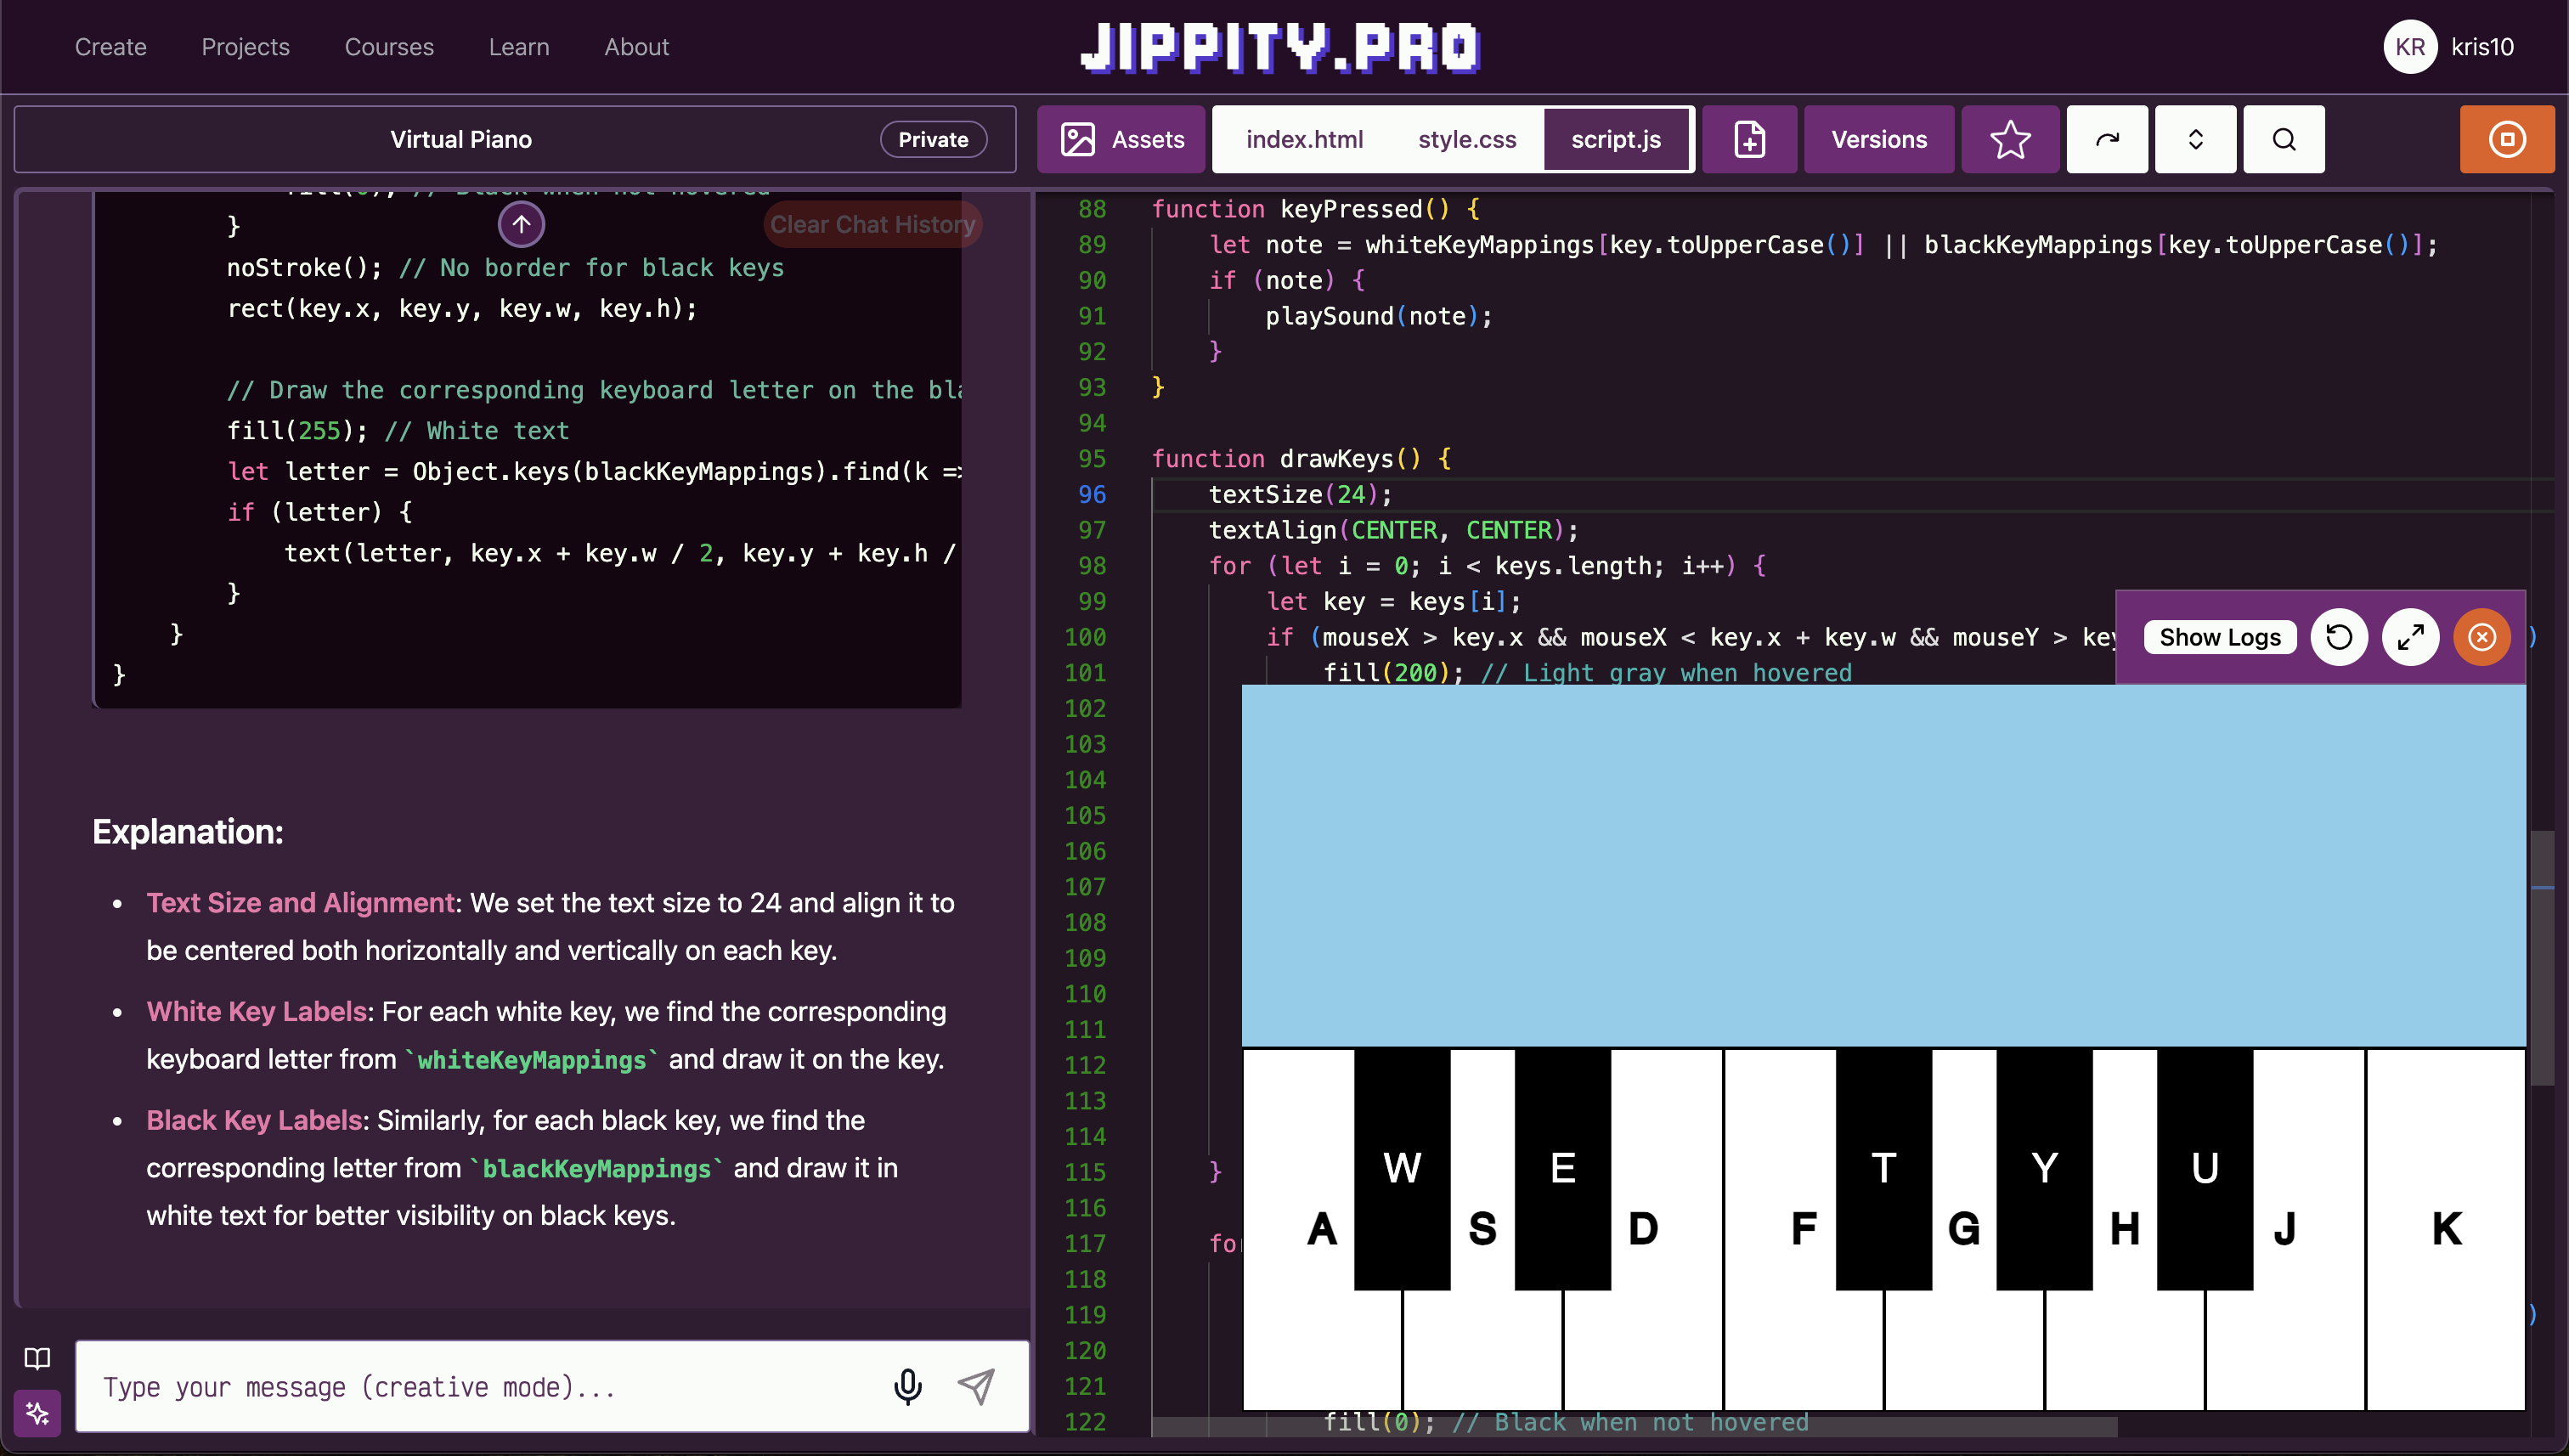Expand or collapse panels with the chevrons icon
Viewport: 2569px width, 1456px height.
pos(2195,139)
